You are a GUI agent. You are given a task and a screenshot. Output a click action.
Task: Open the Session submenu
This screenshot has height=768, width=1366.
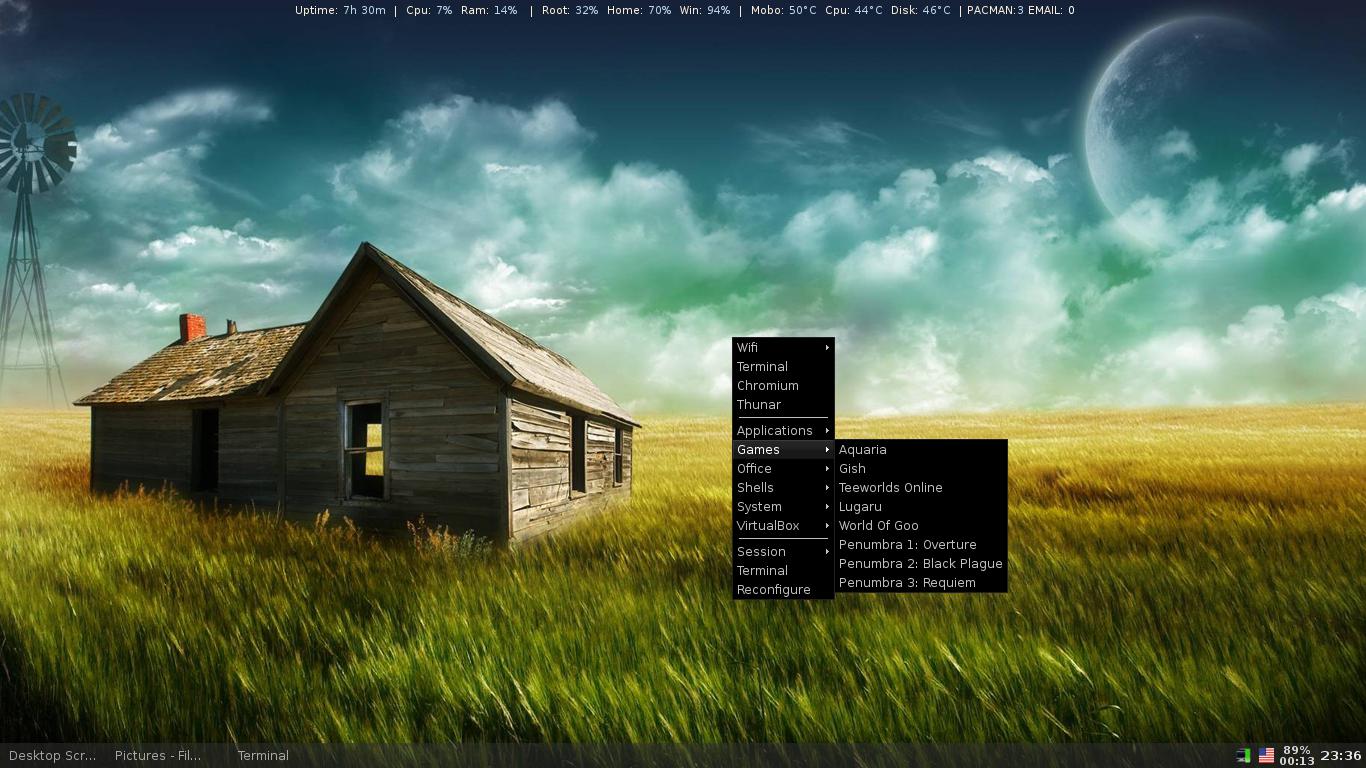[x=783, y=552]
